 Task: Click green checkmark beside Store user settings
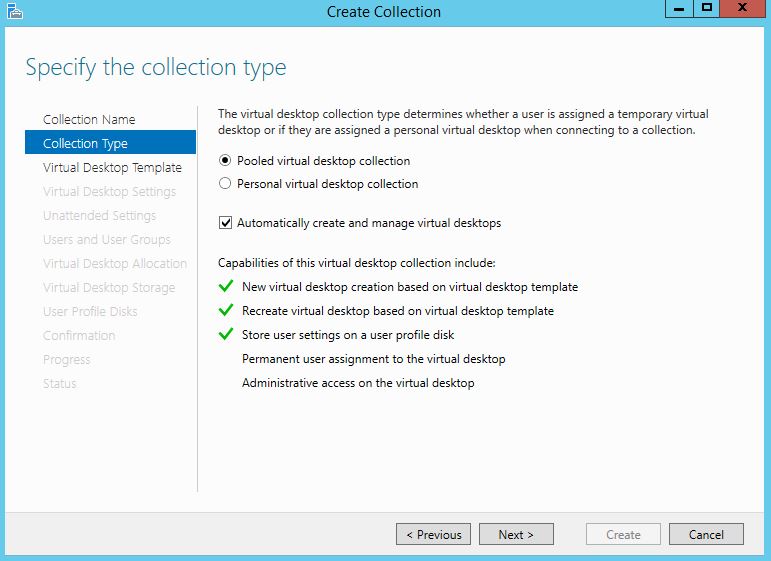click(x=225, y=335)
